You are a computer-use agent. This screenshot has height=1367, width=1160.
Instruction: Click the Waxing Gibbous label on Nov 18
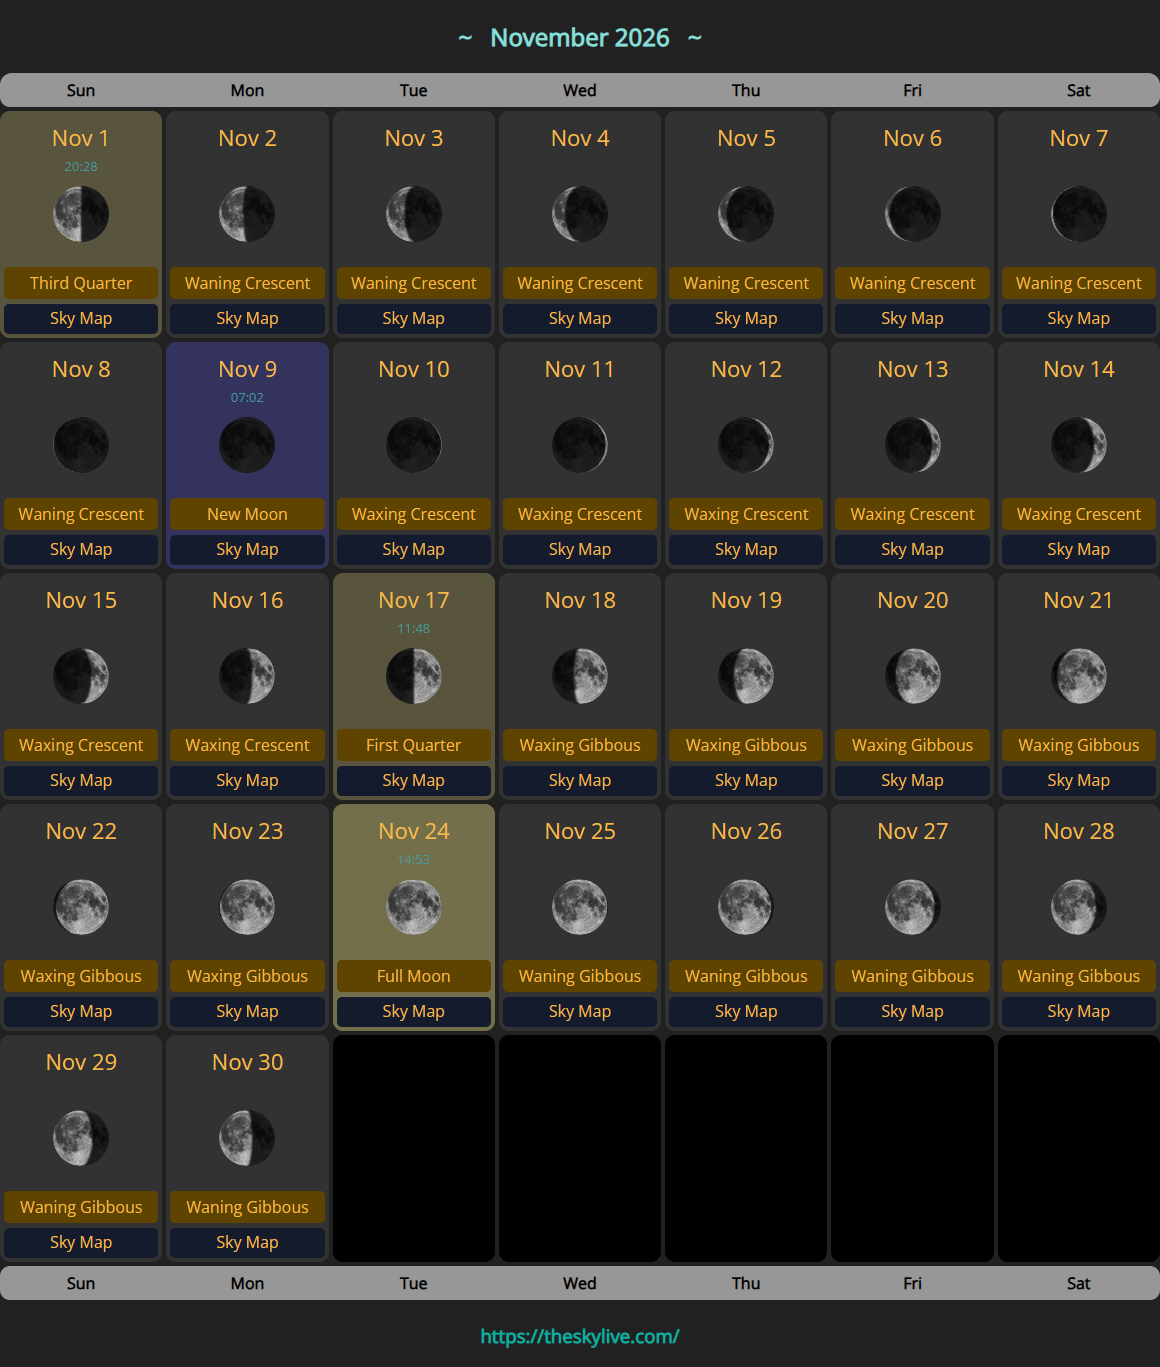click(580, 745)
